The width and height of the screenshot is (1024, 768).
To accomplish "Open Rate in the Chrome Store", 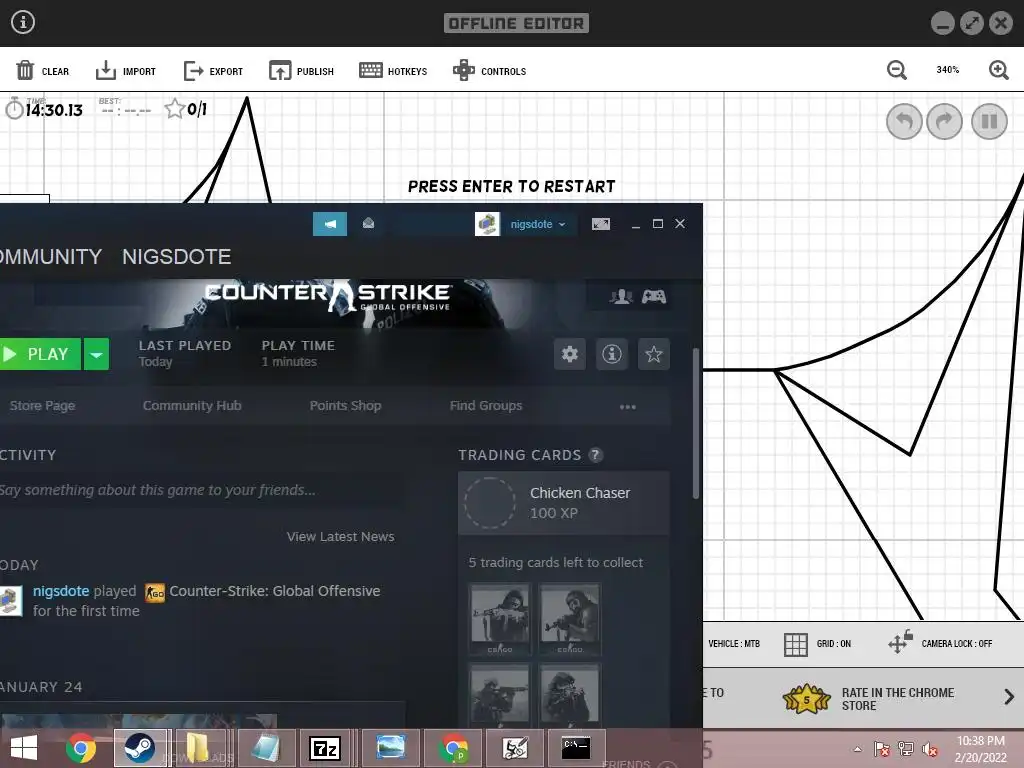I will [x=869, y=699].
